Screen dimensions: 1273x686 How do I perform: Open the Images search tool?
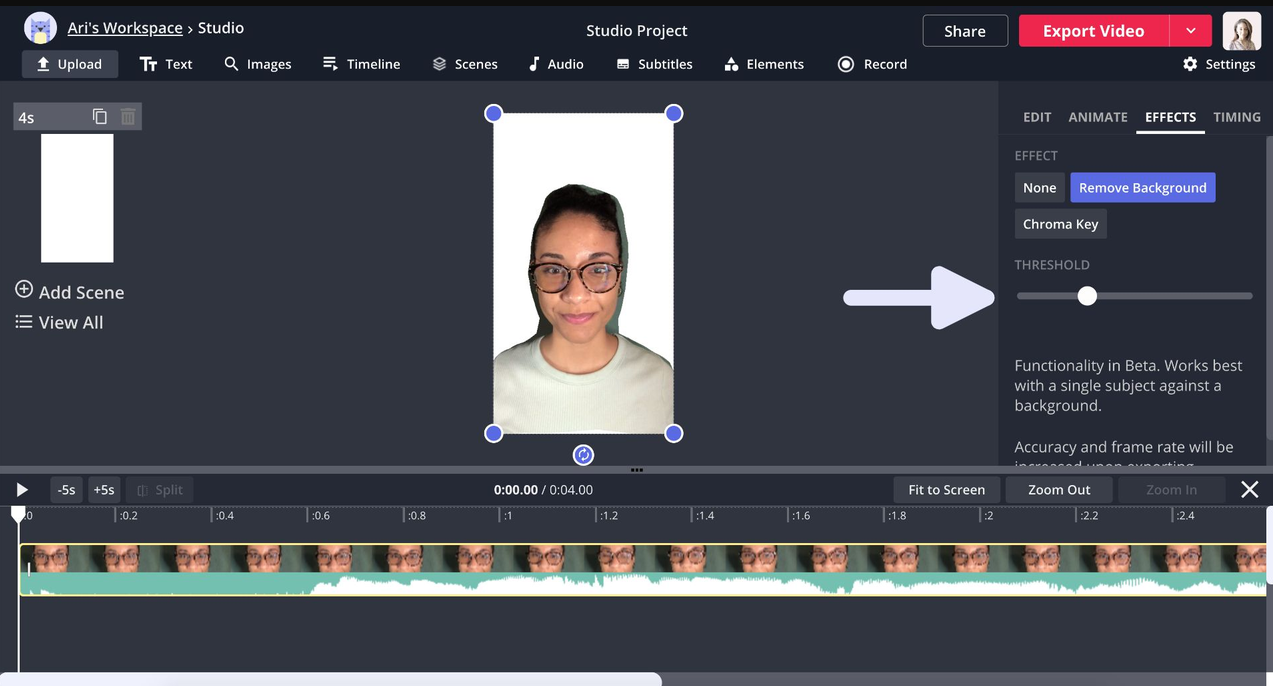point(258,64)
